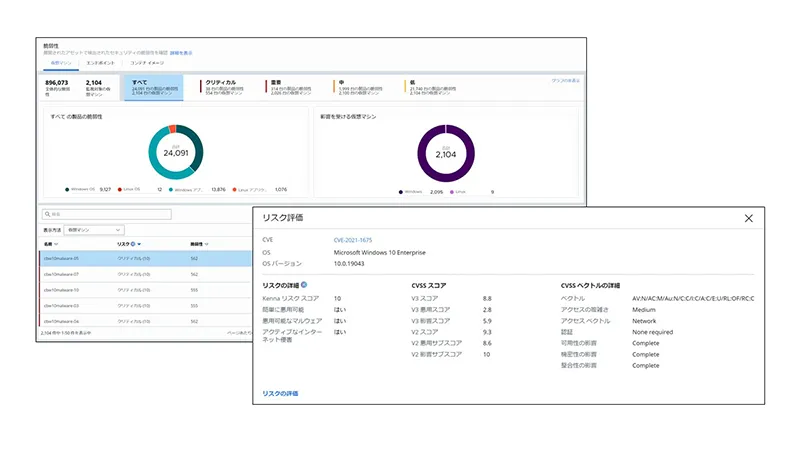Click the アクセス ベクトル value Network
800x450 pixels.
(x=644, y=321)
